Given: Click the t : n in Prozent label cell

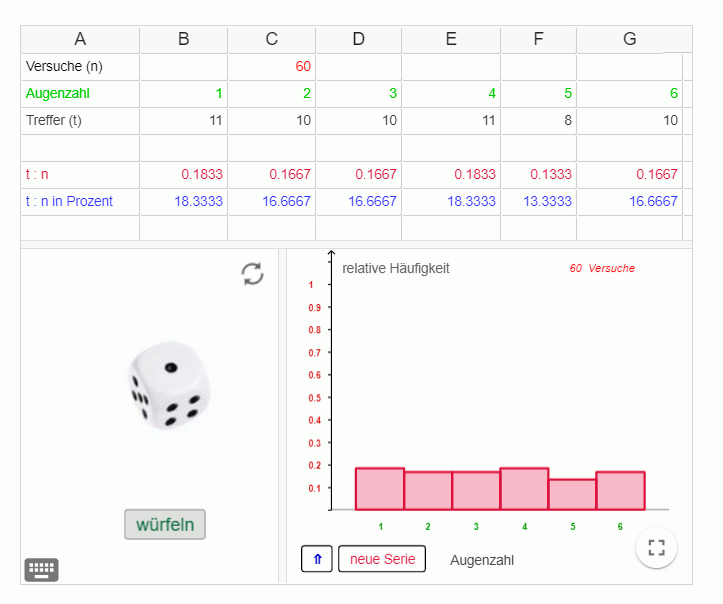Looking at the screenshot, I should [x=80, y=202].
